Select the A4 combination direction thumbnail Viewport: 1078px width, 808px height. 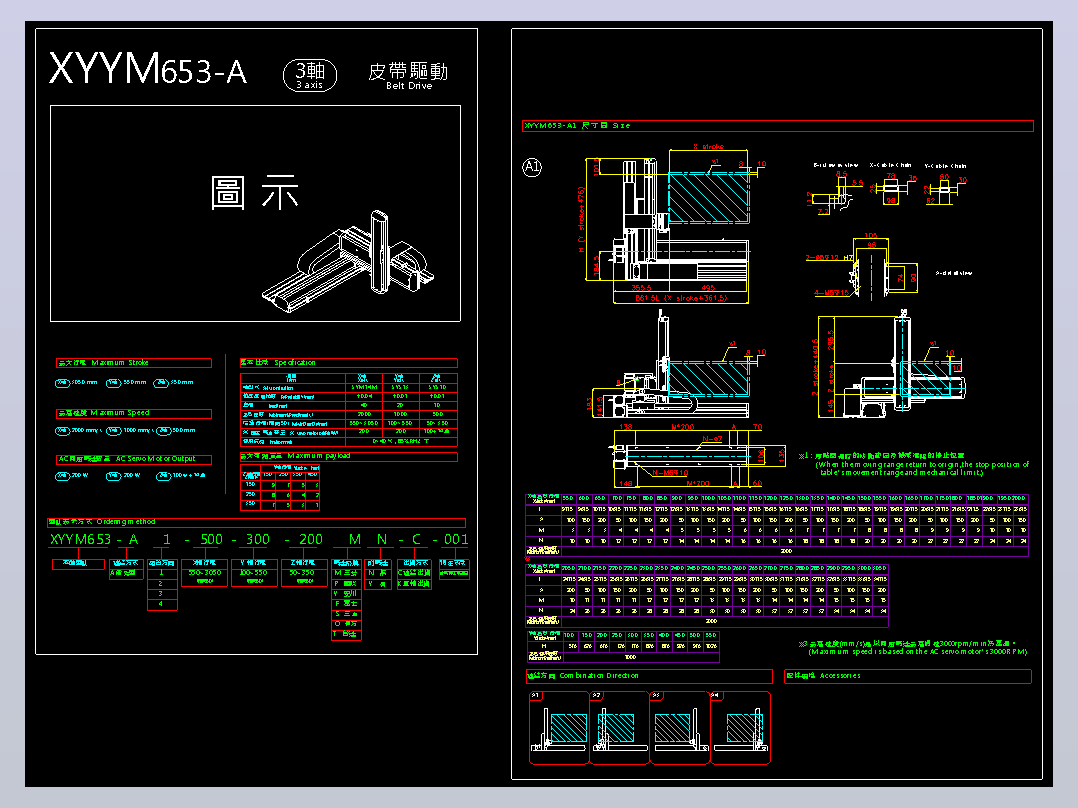point(740,728)
